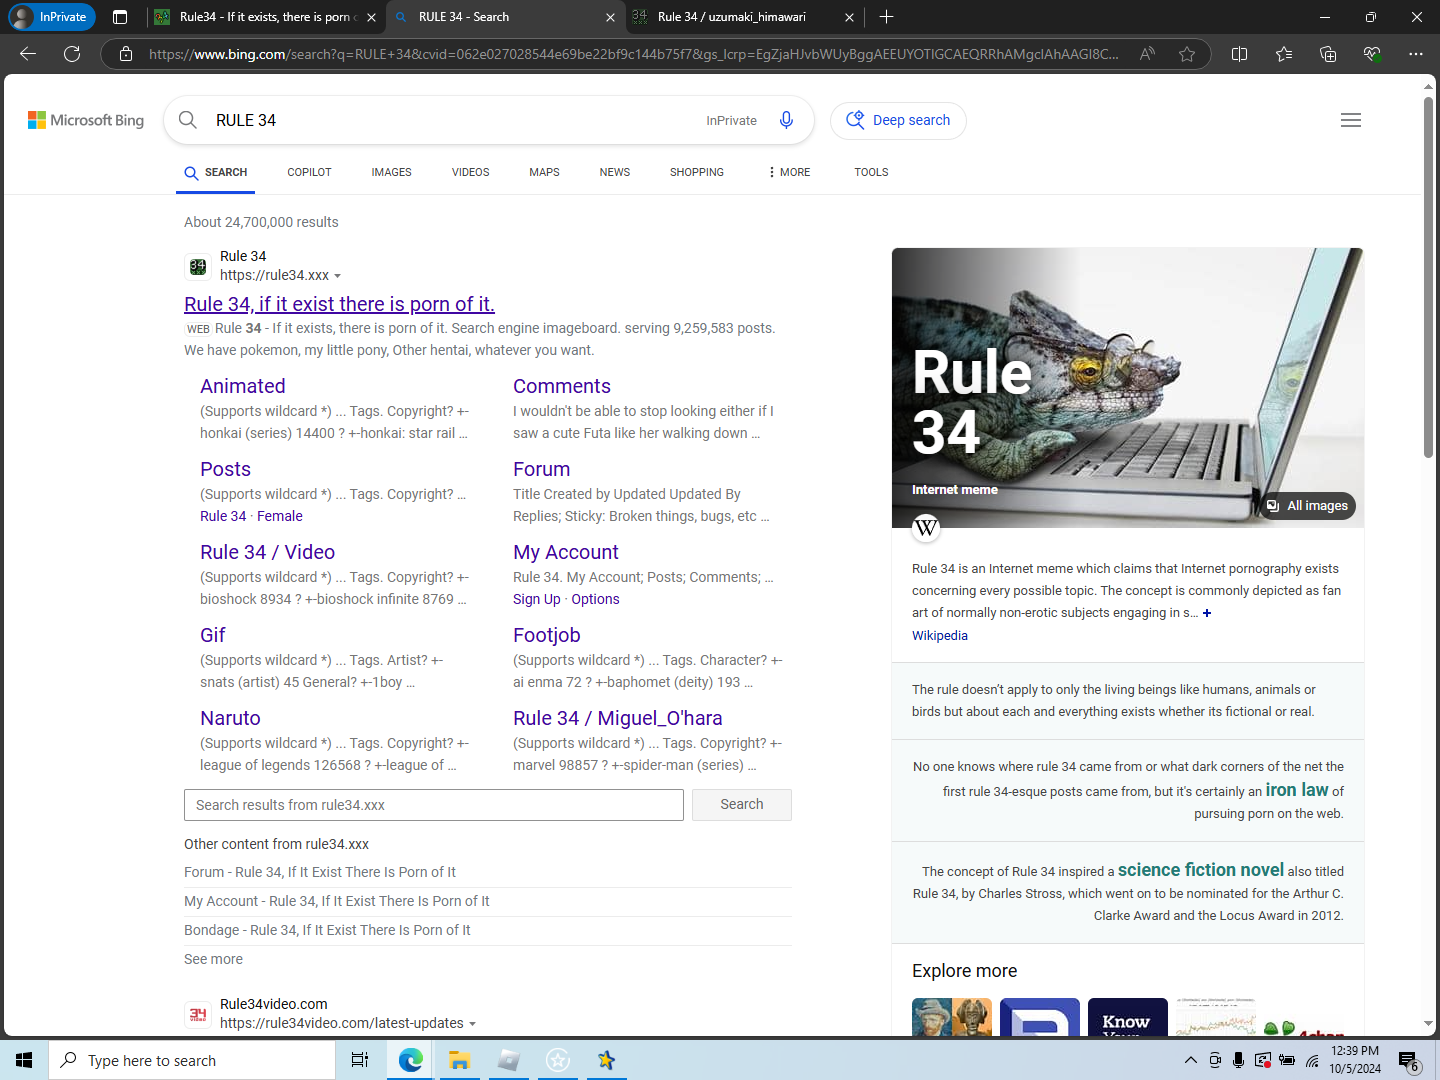Switch to the VIDEOS tab
The image size is (1440, 1080).
(x=470, y=172)
